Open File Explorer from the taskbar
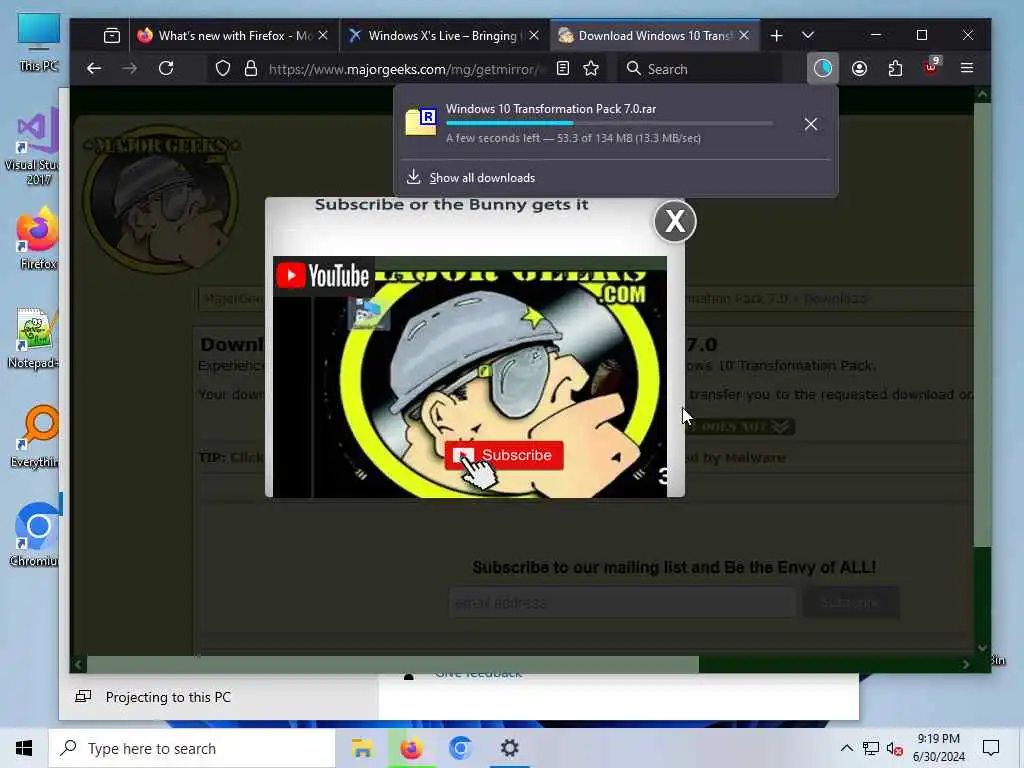This screenshot has height=768, width=1024. 362,748
